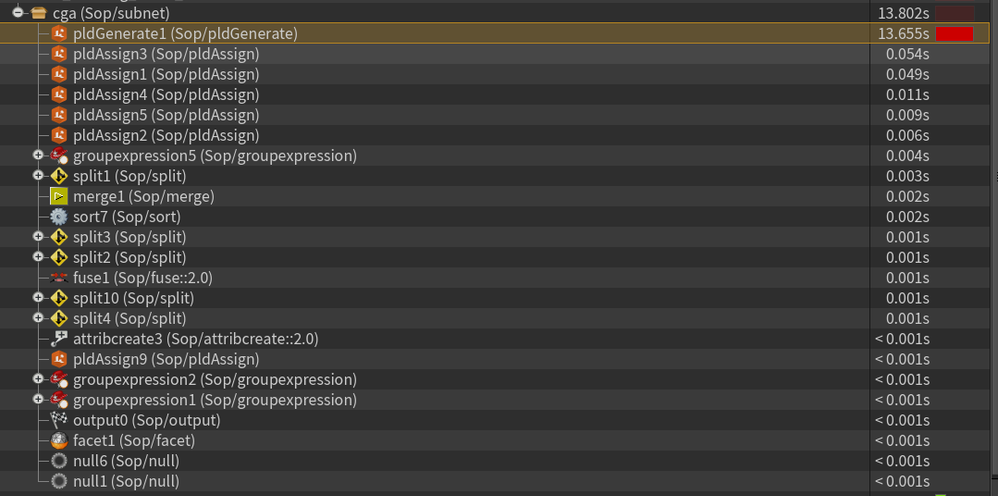The height and width of the screenshot is (496, 998).
Task: Click the null6 node icon
Action: [59, 461]
